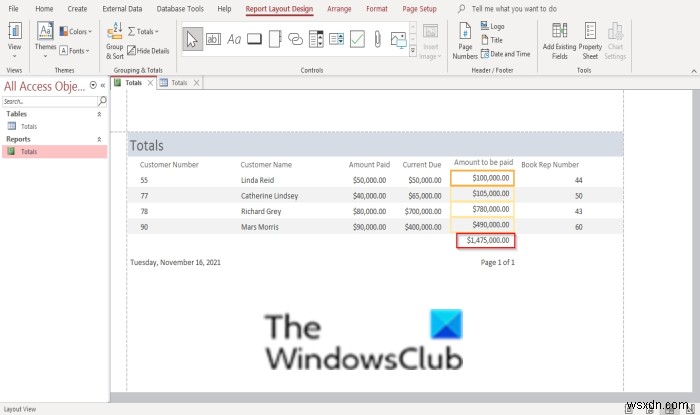Click the Totals report title label
Image resolution: width=700 pixels, height=415 pixels.
tap(146, 145)
